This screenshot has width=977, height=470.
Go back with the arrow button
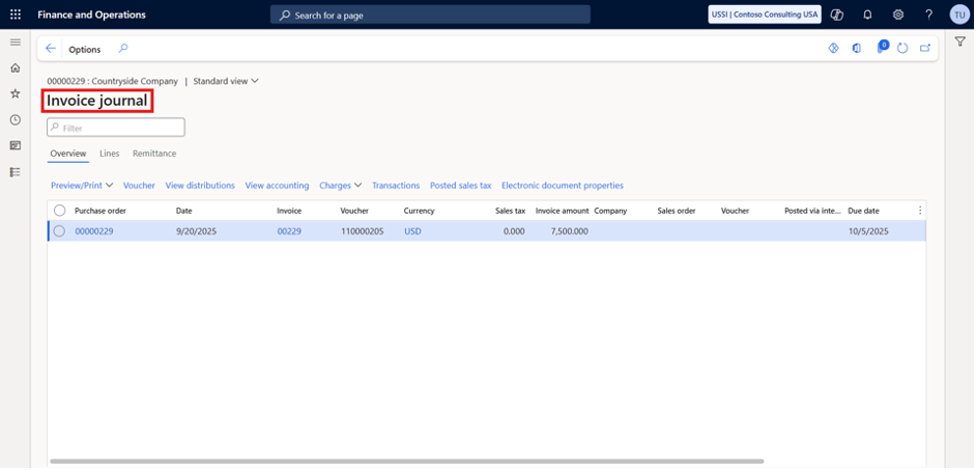[x=51, y=49]
